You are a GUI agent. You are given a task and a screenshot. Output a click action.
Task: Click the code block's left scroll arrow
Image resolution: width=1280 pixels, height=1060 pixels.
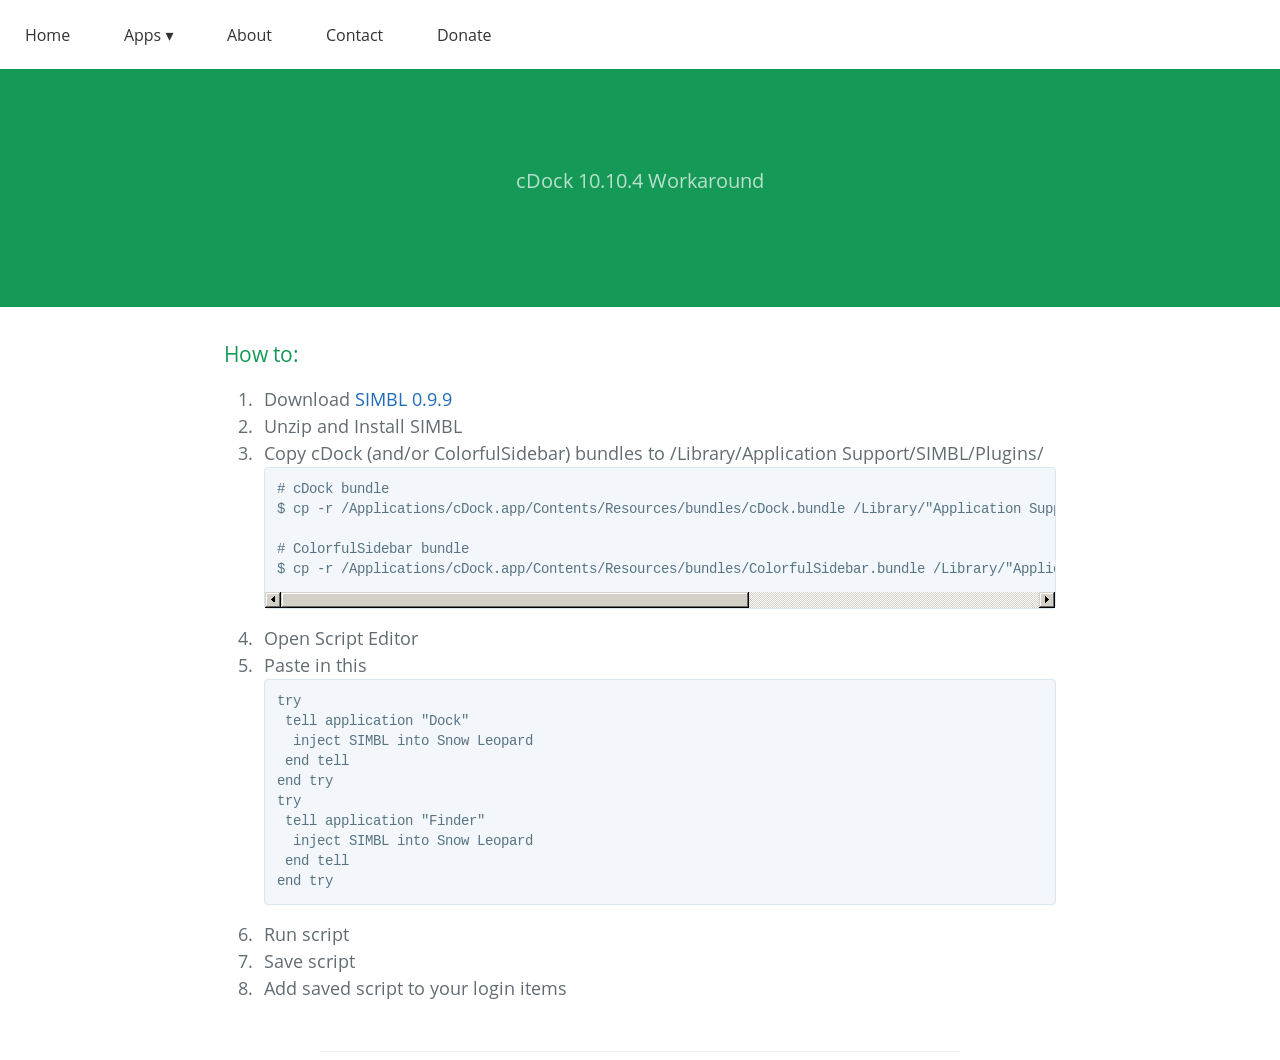coord(273,600)
